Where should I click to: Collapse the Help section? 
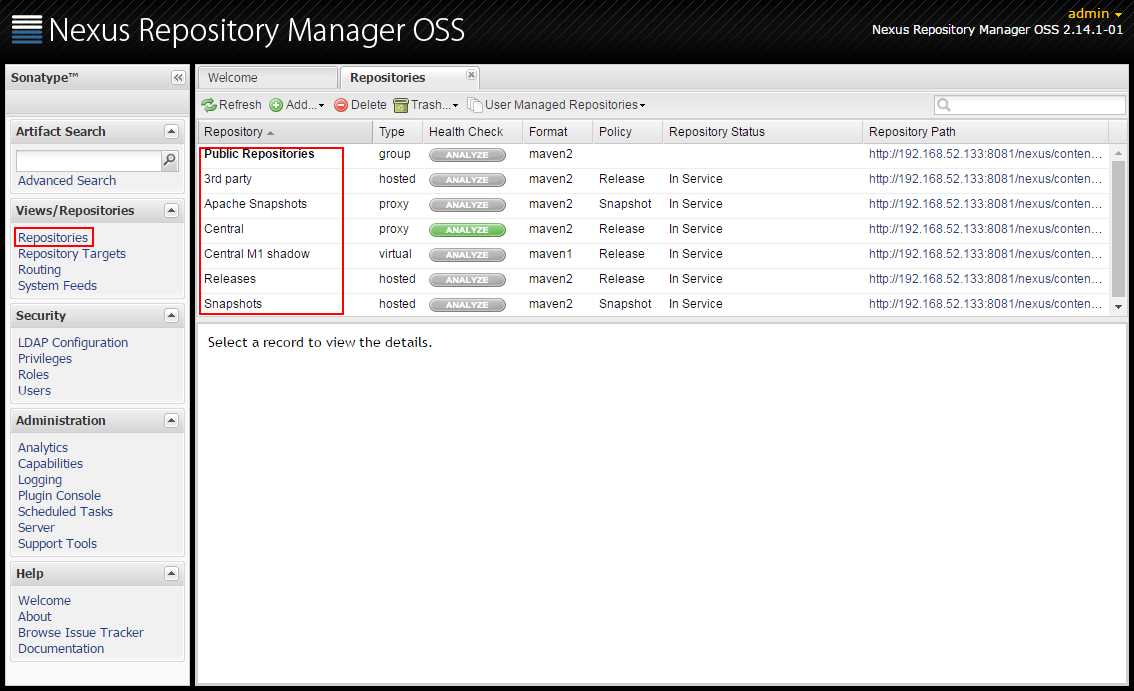click(x=171, y=574)
